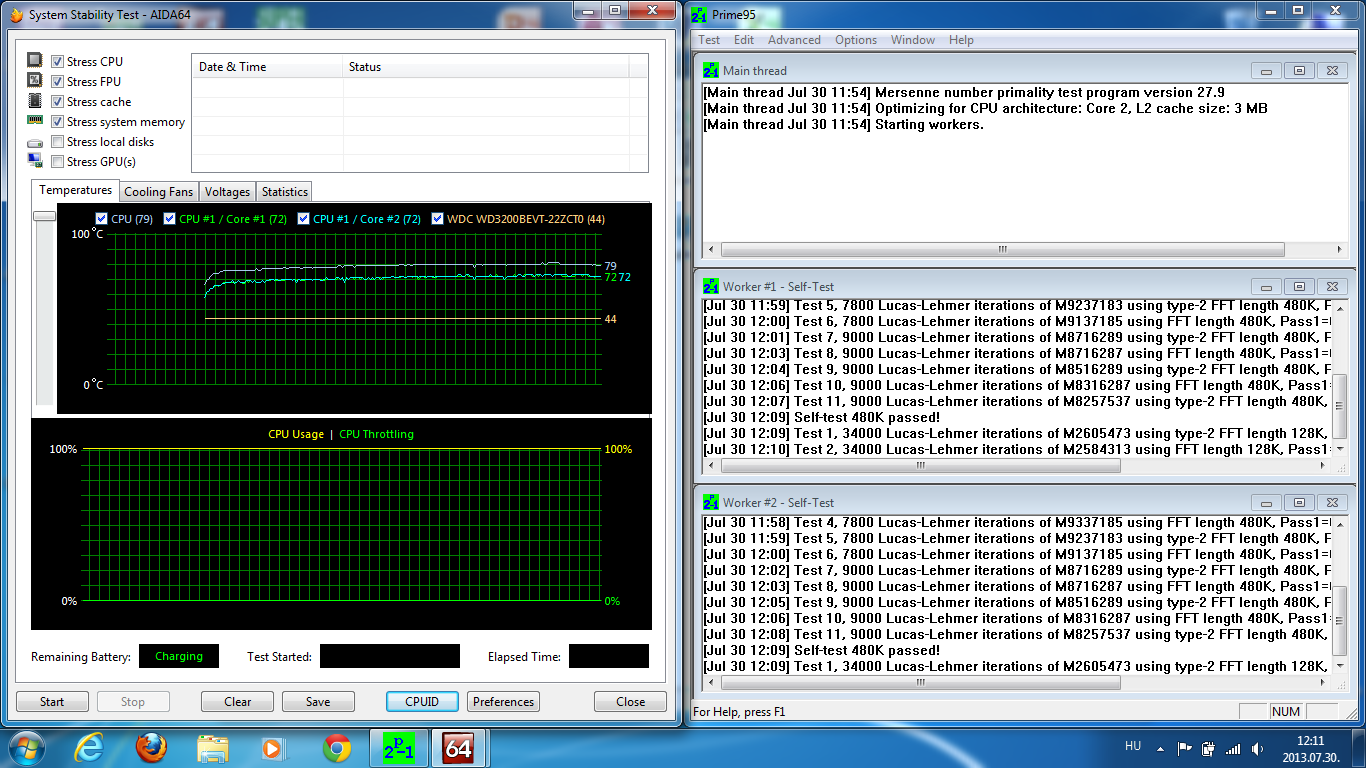Click the Worker #1 vertical scrollbar thumb

point(1340,404)
